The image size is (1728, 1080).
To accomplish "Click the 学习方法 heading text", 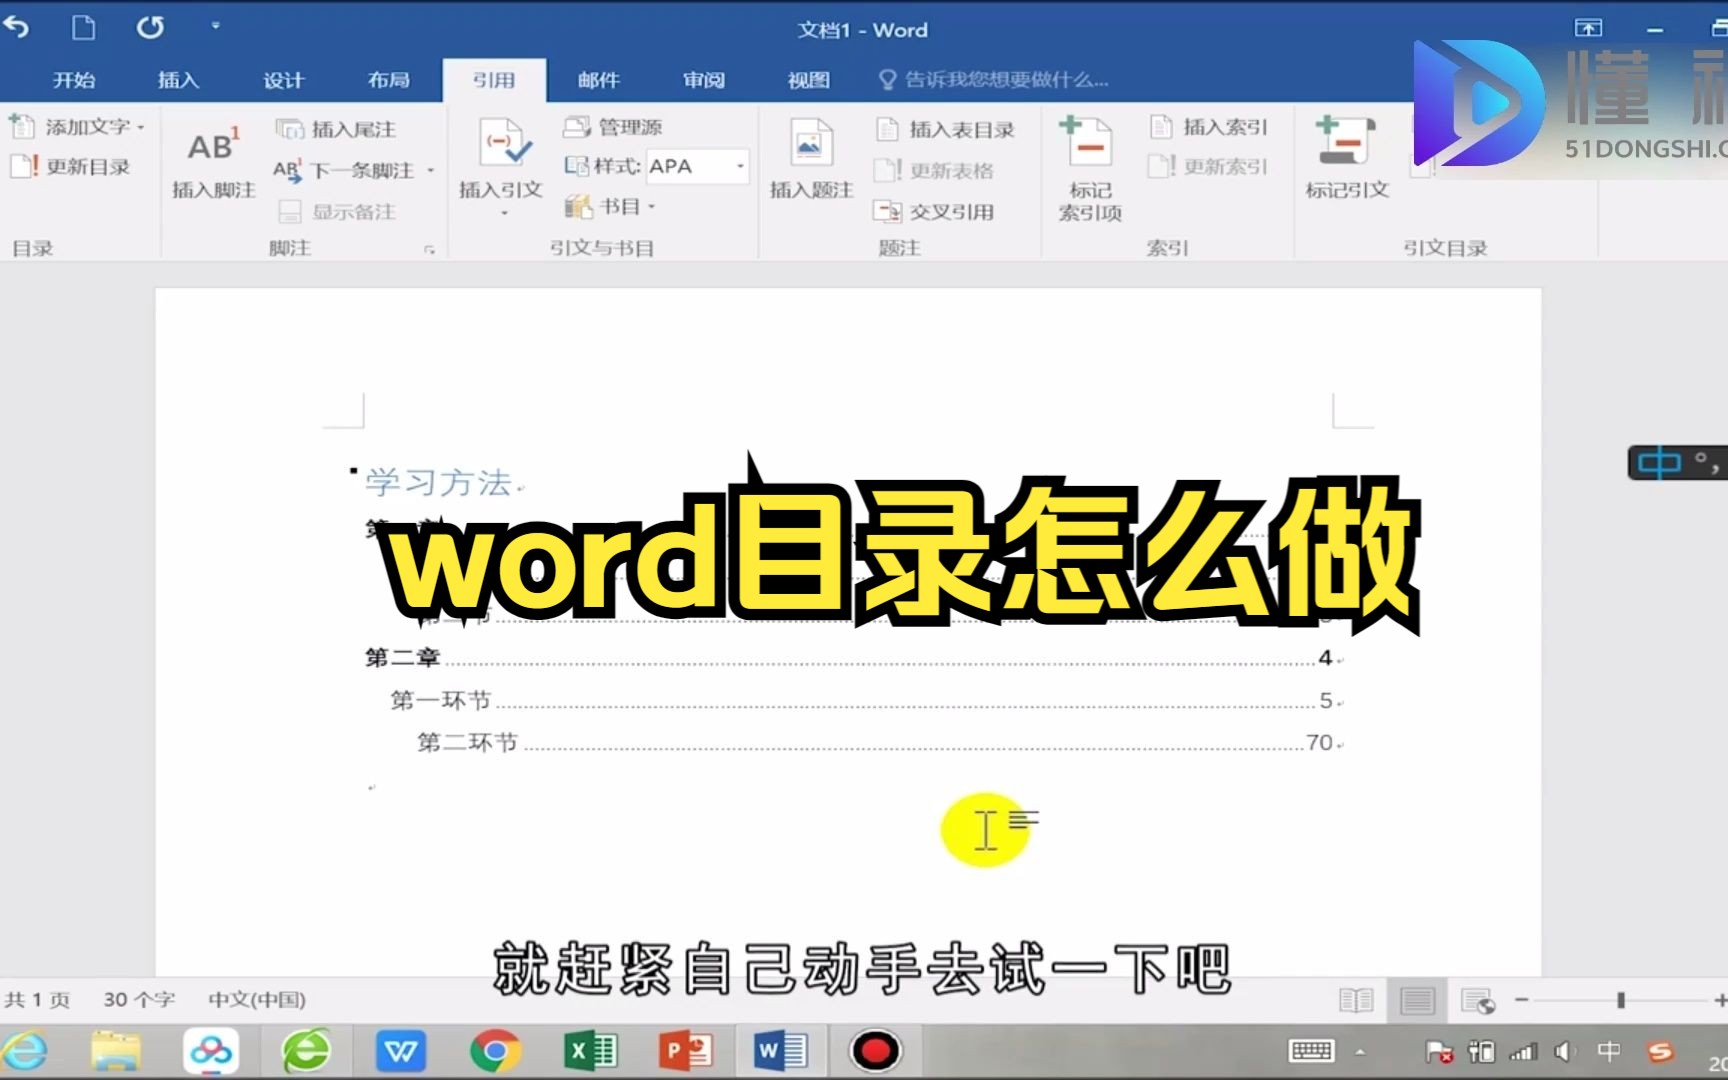I will tap(438, 482).
